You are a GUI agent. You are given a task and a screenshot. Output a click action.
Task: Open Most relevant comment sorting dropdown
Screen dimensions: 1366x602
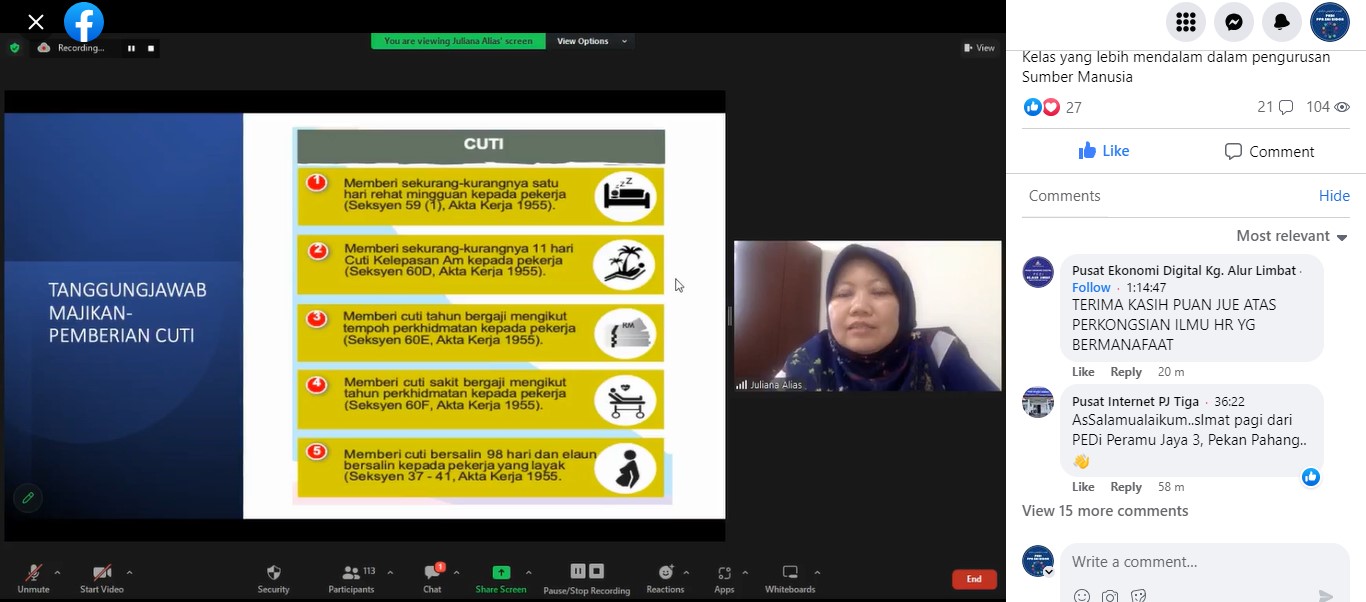pyautogui.click(x=1292, y=236)
